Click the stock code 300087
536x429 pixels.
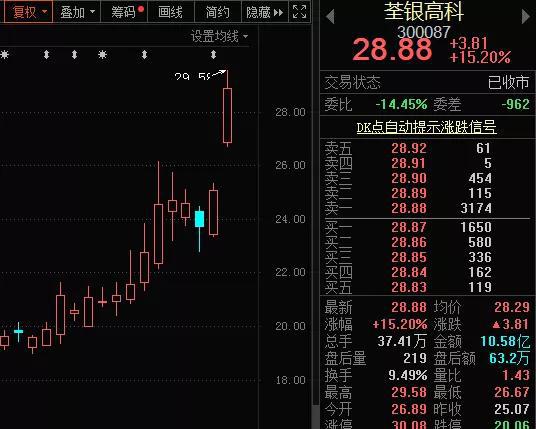[x=424, y=32]
